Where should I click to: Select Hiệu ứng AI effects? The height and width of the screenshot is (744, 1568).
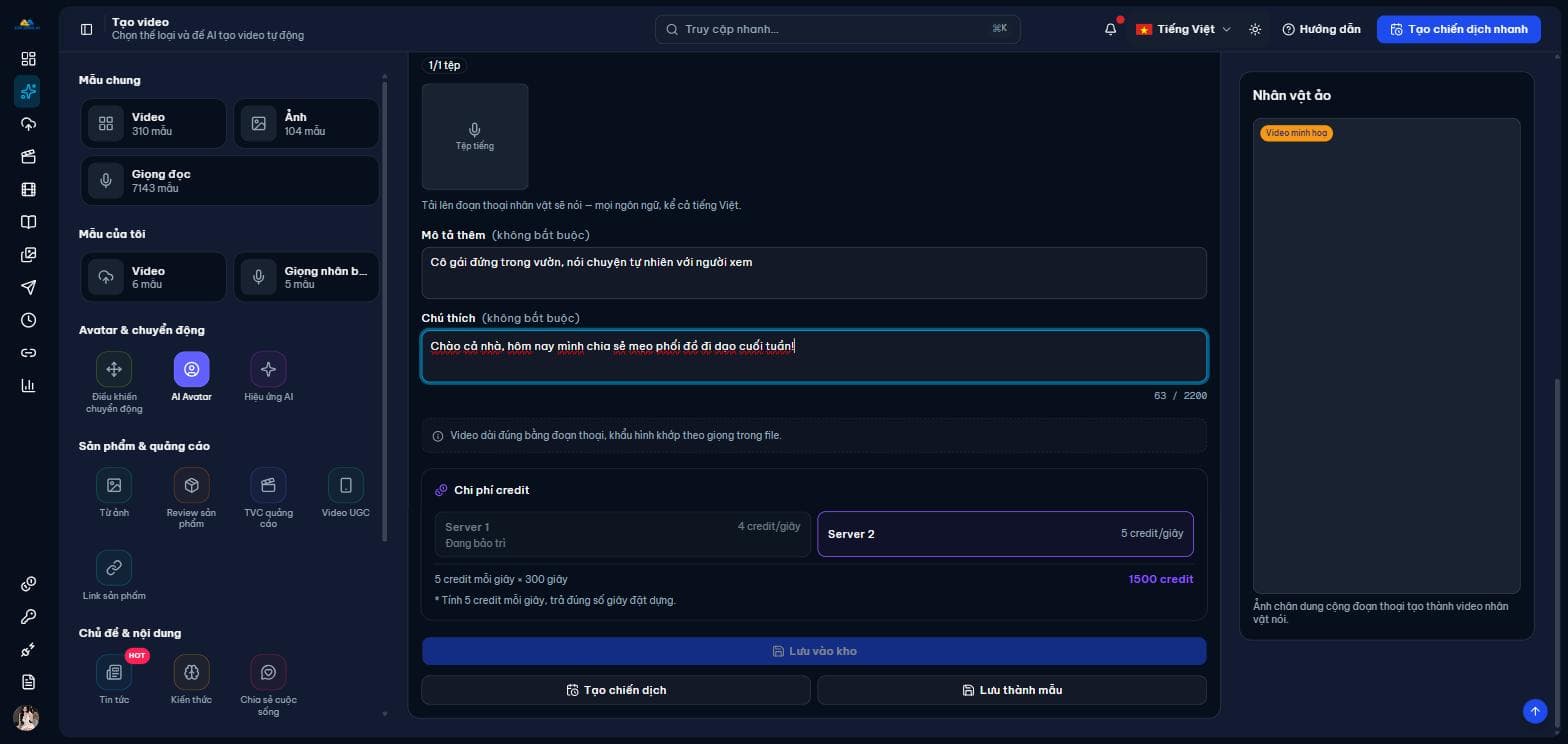(268, 377)
